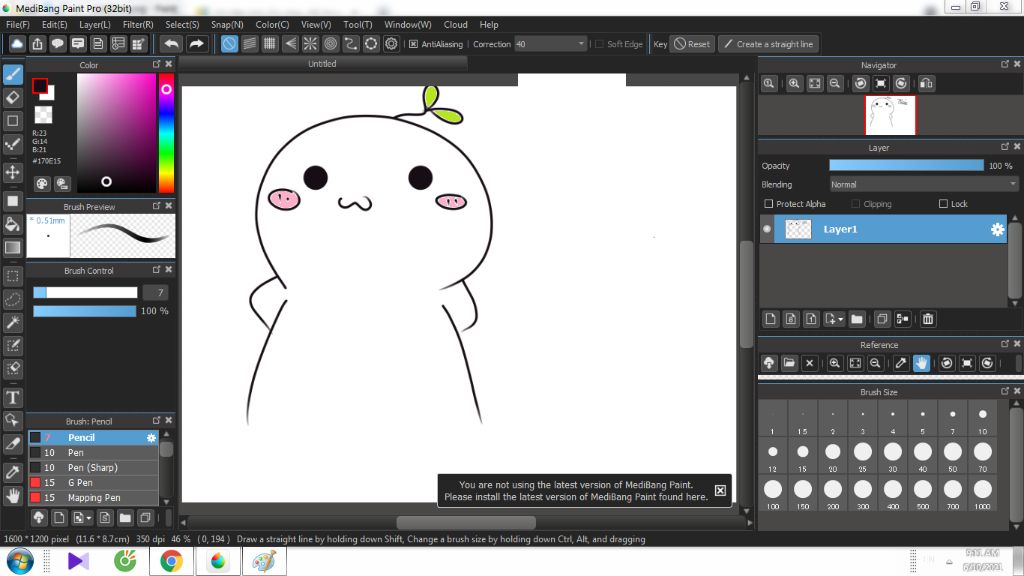1024x576 pixels.
Task: Open Pencil brush settings gear
Action: coord(151,438)
